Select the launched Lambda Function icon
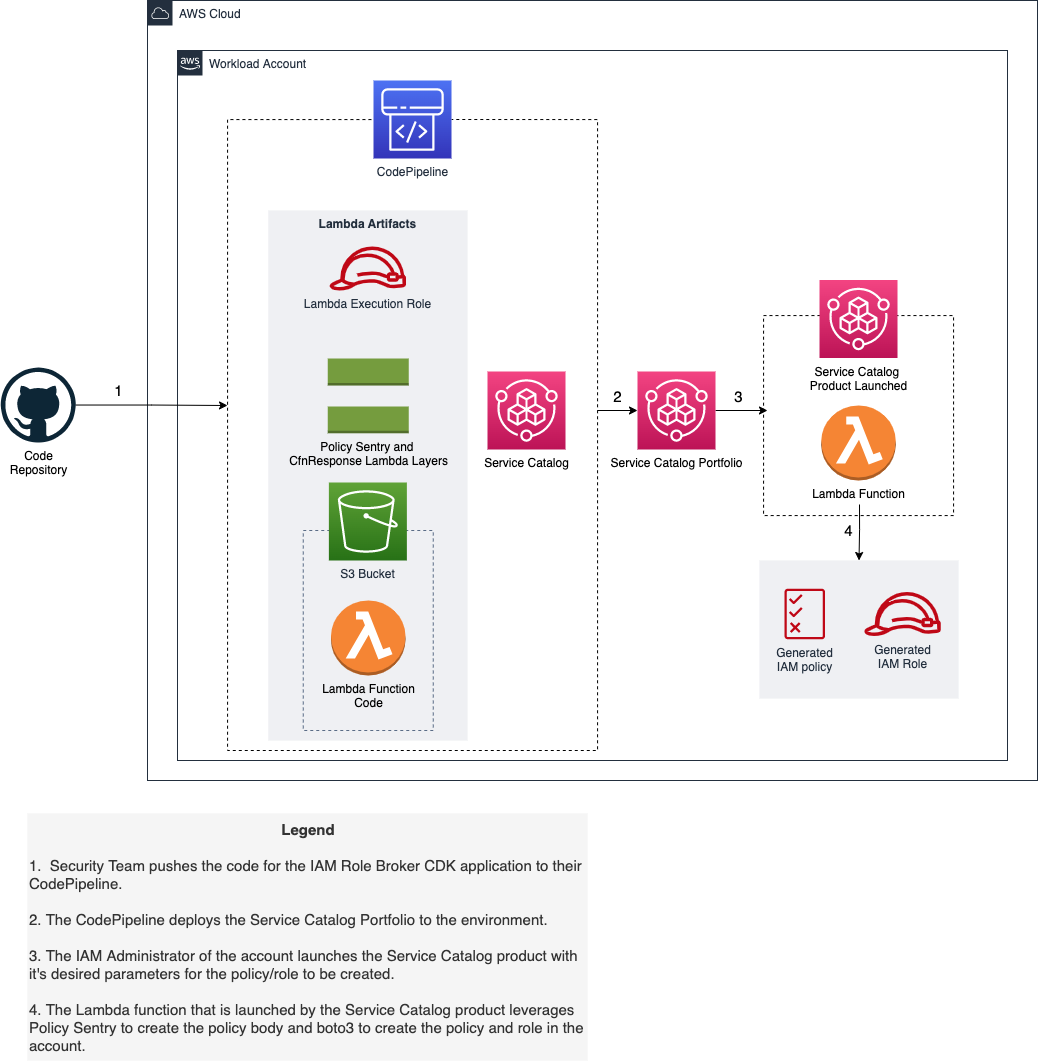The image size is (1038, 1061). tap(858, 443)
